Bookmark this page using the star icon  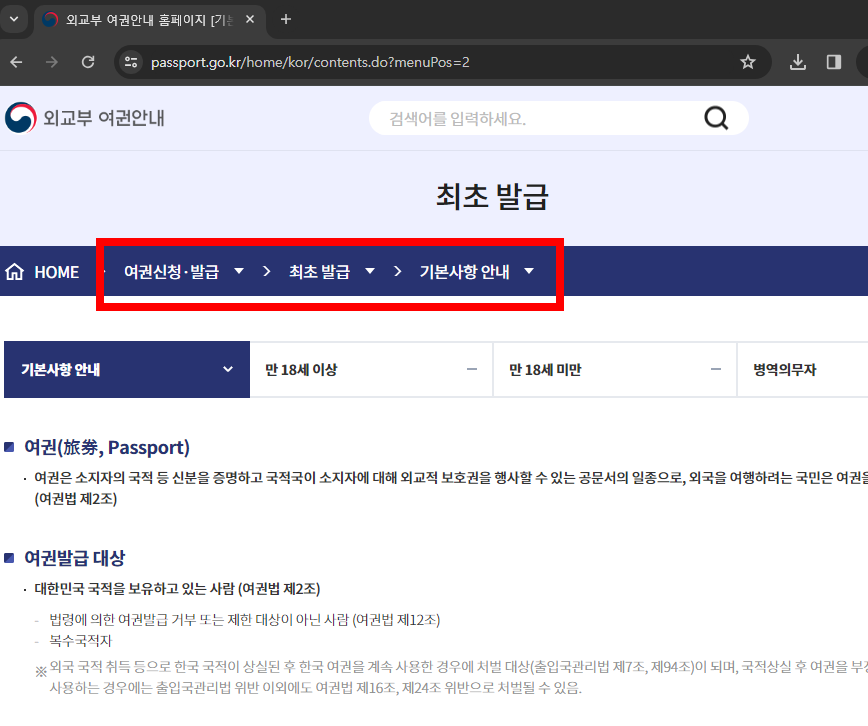pyautogui.click(x=747, y=62)
